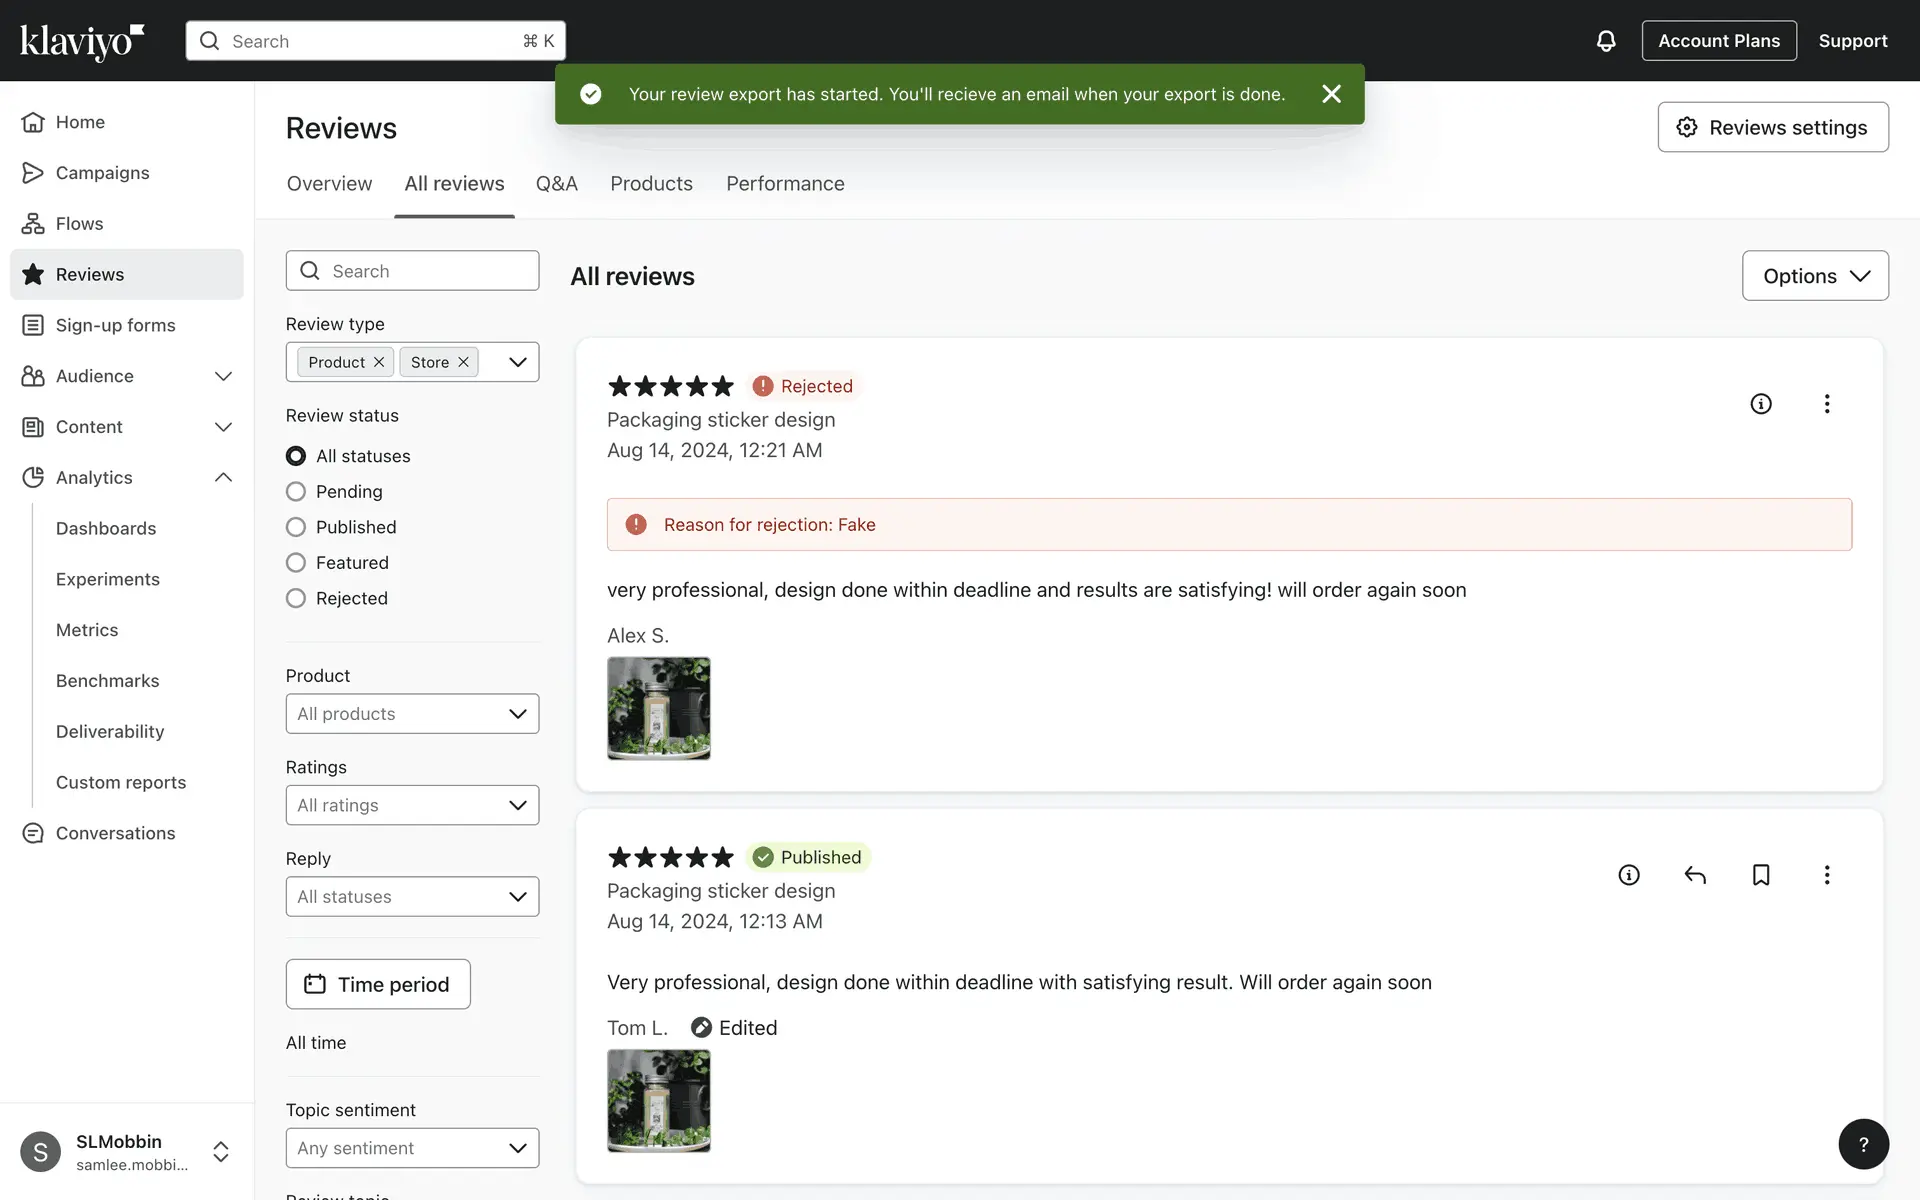The image size is (1920, 1200).
Task: Click reply arrow on Tom L.'s review
Action: tap(1694, 875)
